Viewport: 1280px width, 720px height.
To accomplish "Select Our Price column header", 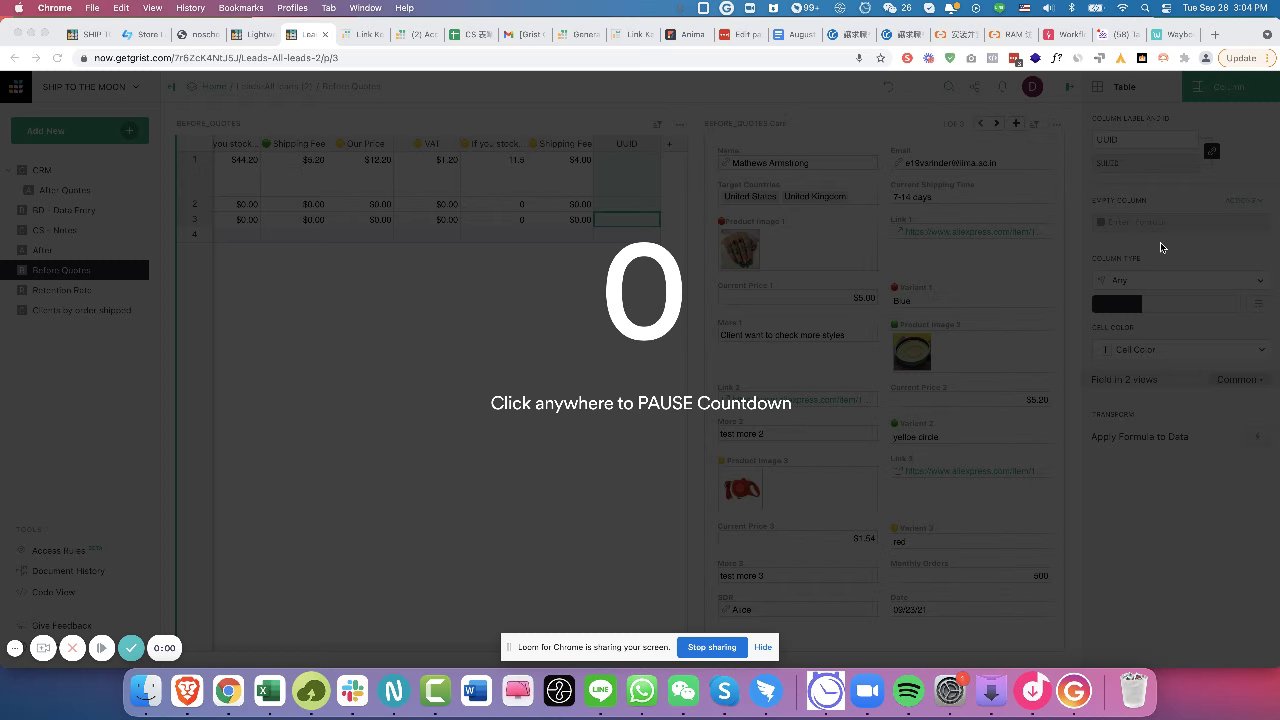I will (x=364, y=144).
